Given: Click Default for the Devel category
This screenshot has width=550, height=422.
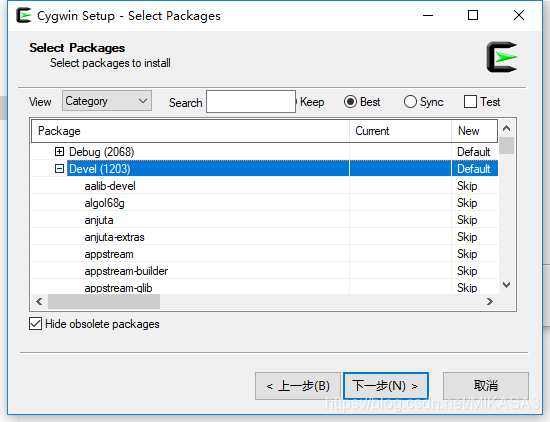Looking at the screenshot, I should pos(474,169).
